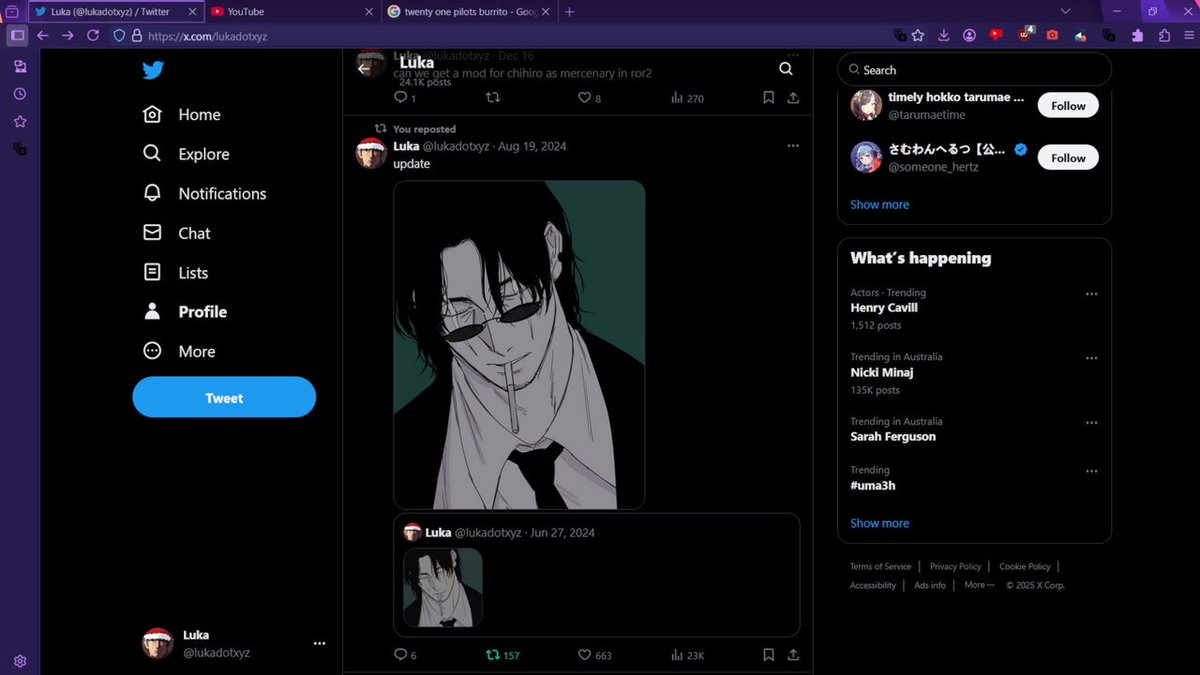Click back arrow beside Luka profile header
The image size is (1200, 675).
point(364,69)
